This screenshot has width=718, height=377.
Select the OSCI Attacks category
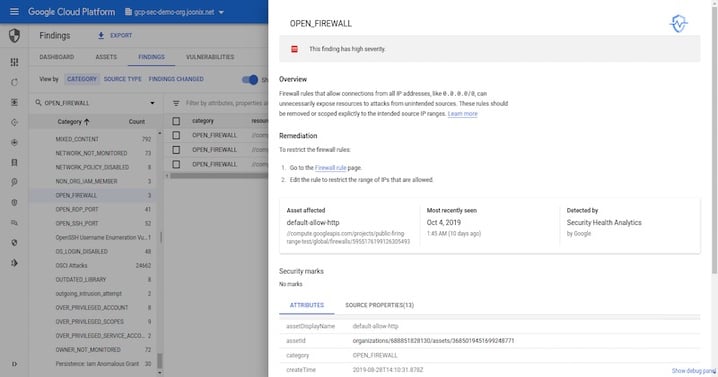(x=92, y=266)
